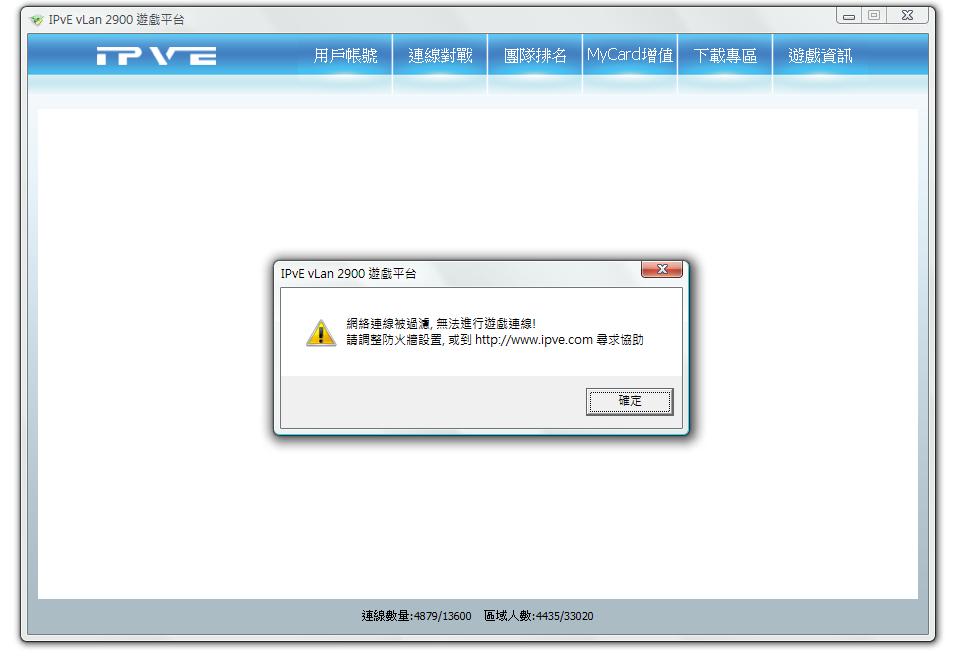The height and width of the screenshot is (672, 965).
Task: Confirm the dialog with 確定 button
Action: [630, 401]
